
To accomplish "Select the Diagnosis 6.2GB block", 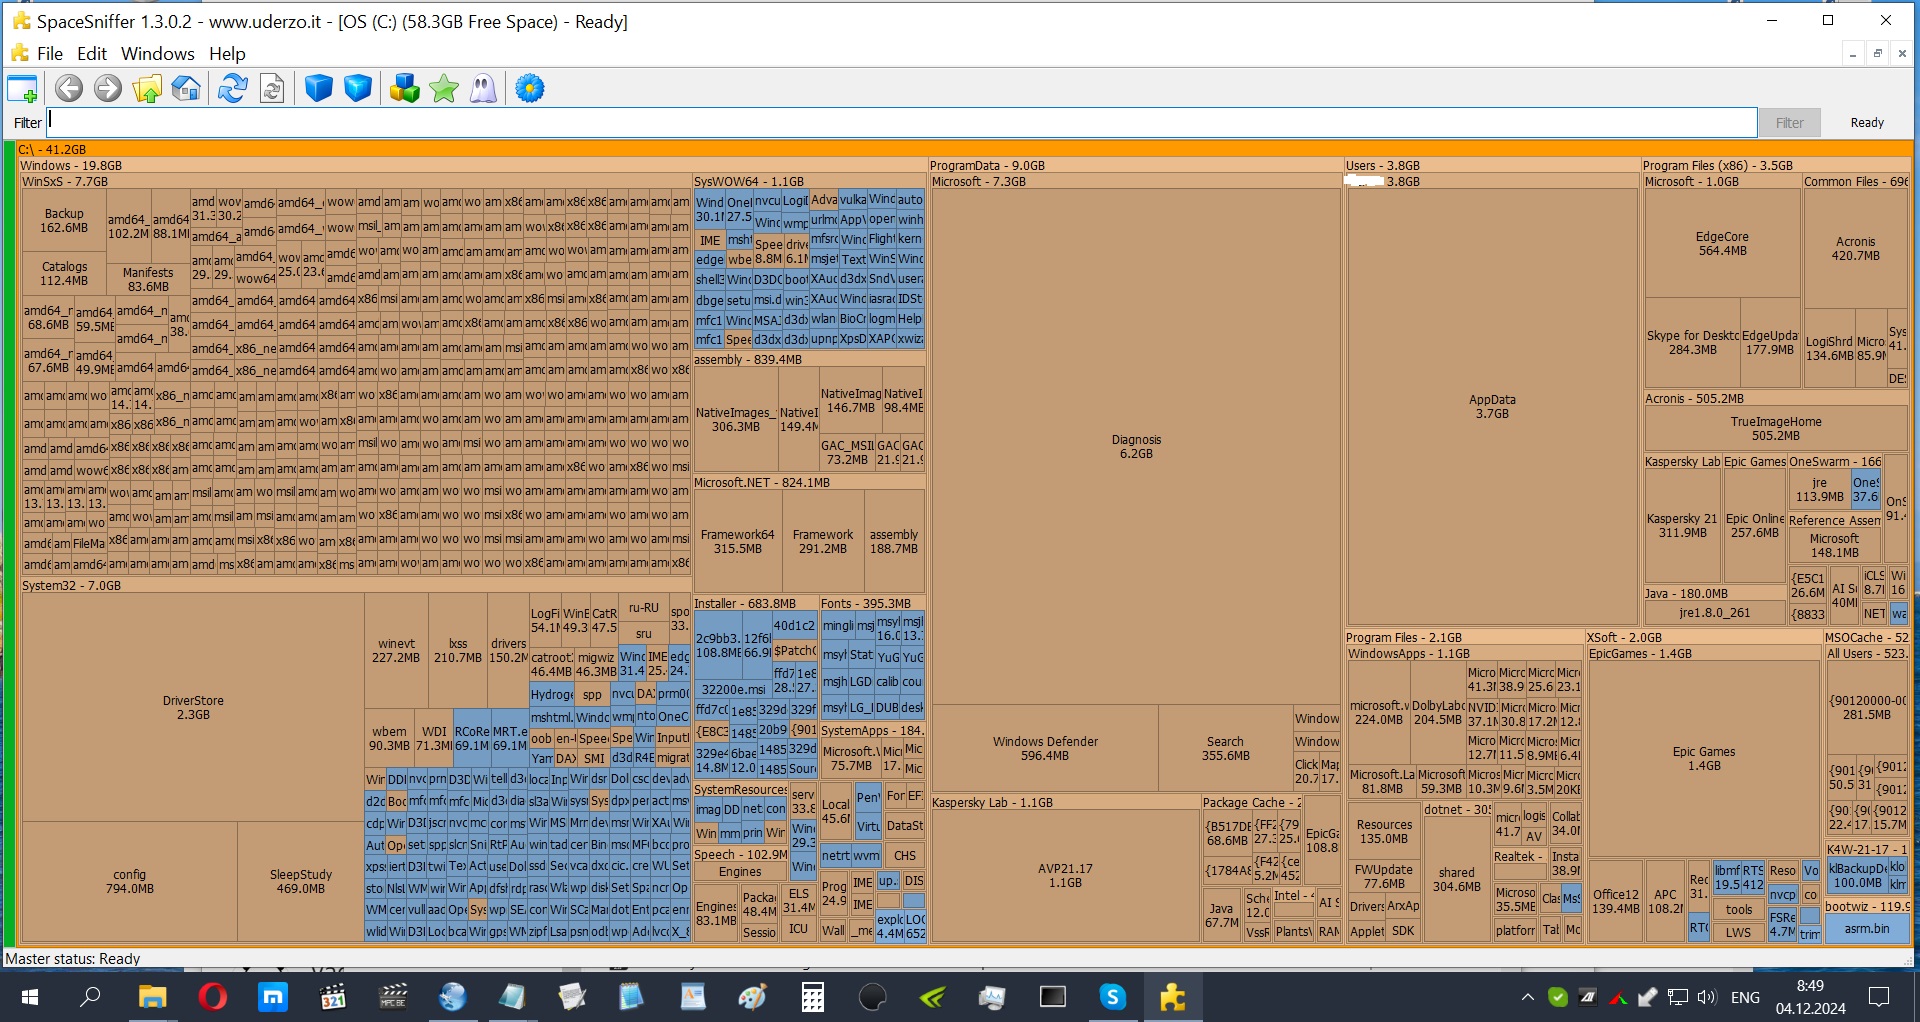I will [x=1136, y=447].
